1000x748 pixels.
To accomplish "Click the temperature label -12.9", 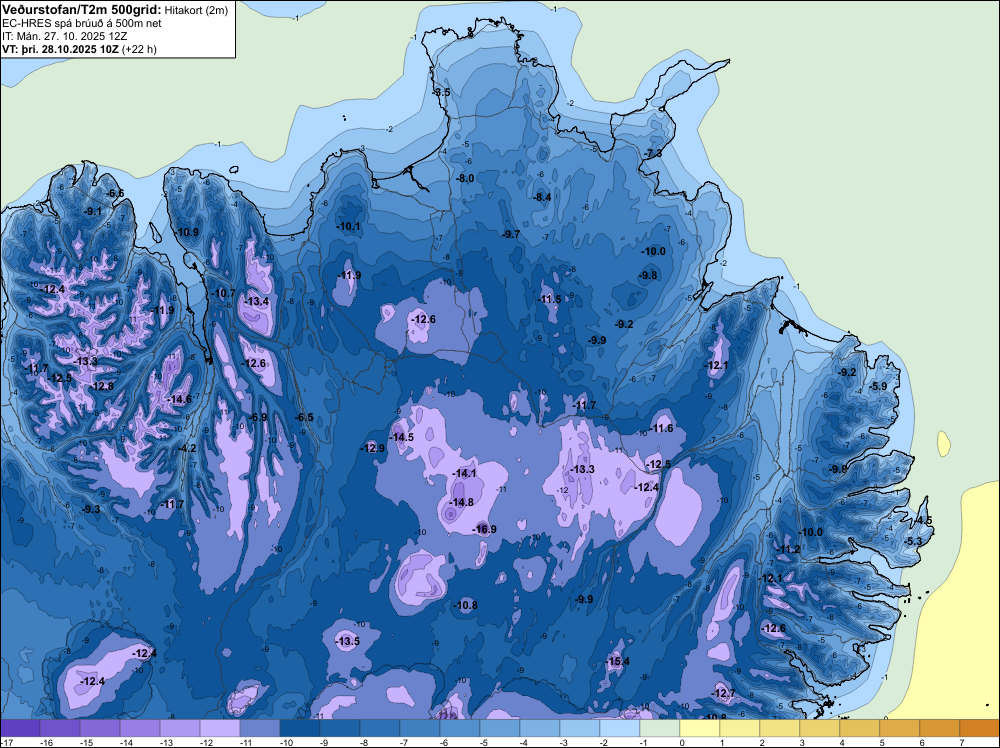I will tap(373, 448).
